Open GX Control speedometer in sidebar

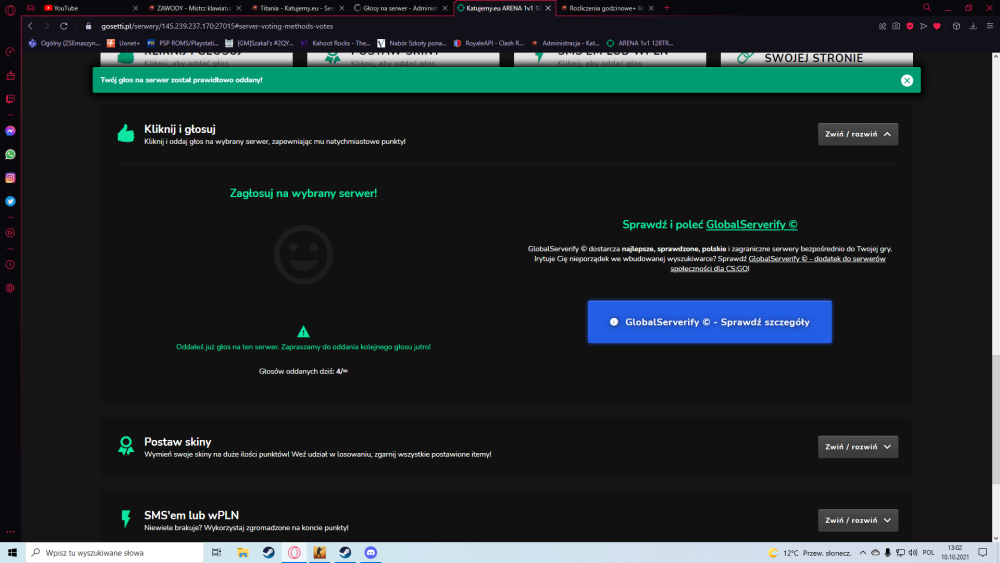click(x=10, y=52)
